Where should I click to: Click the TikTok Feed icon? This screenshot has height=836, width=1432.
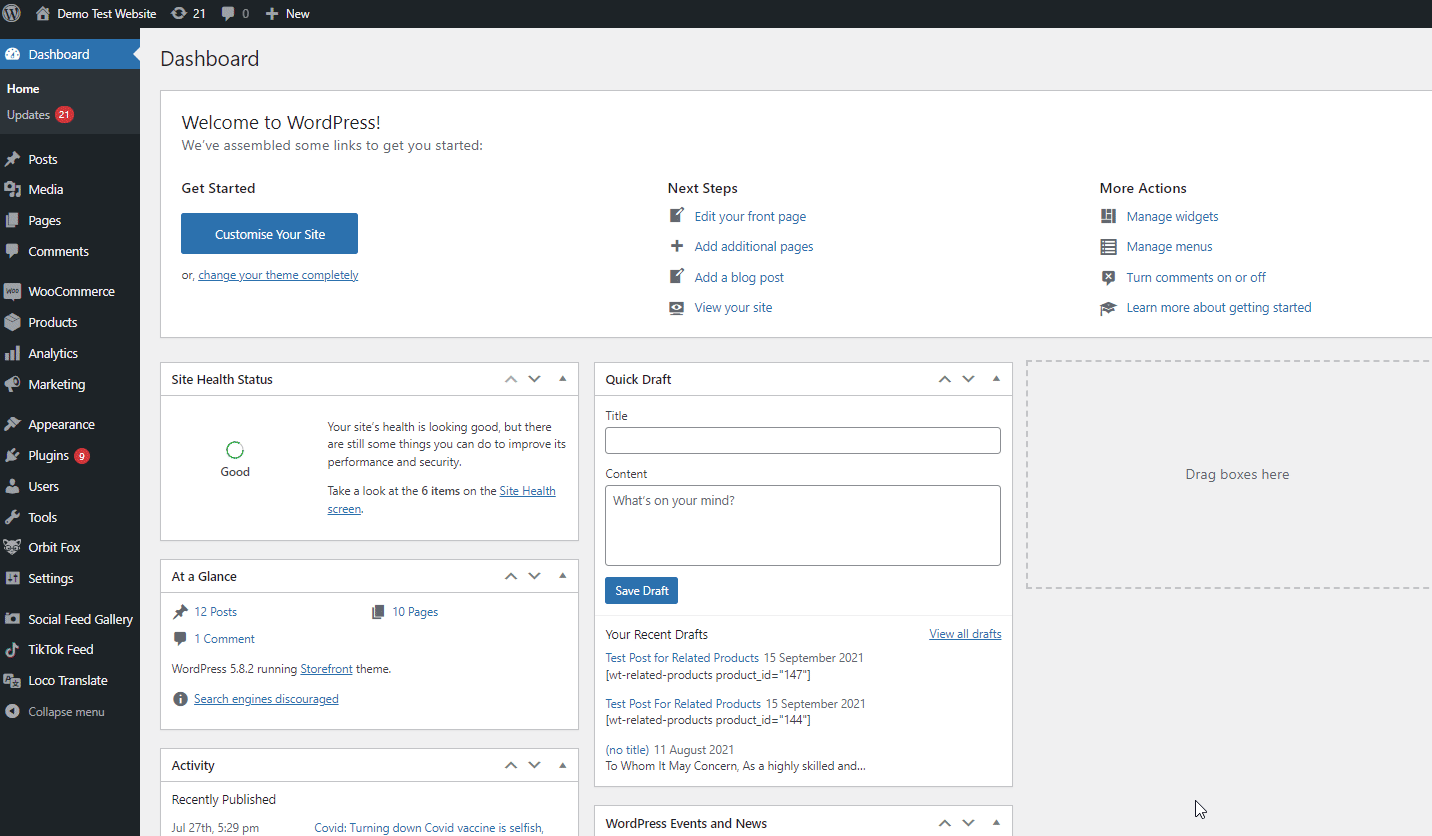(12, 649)
